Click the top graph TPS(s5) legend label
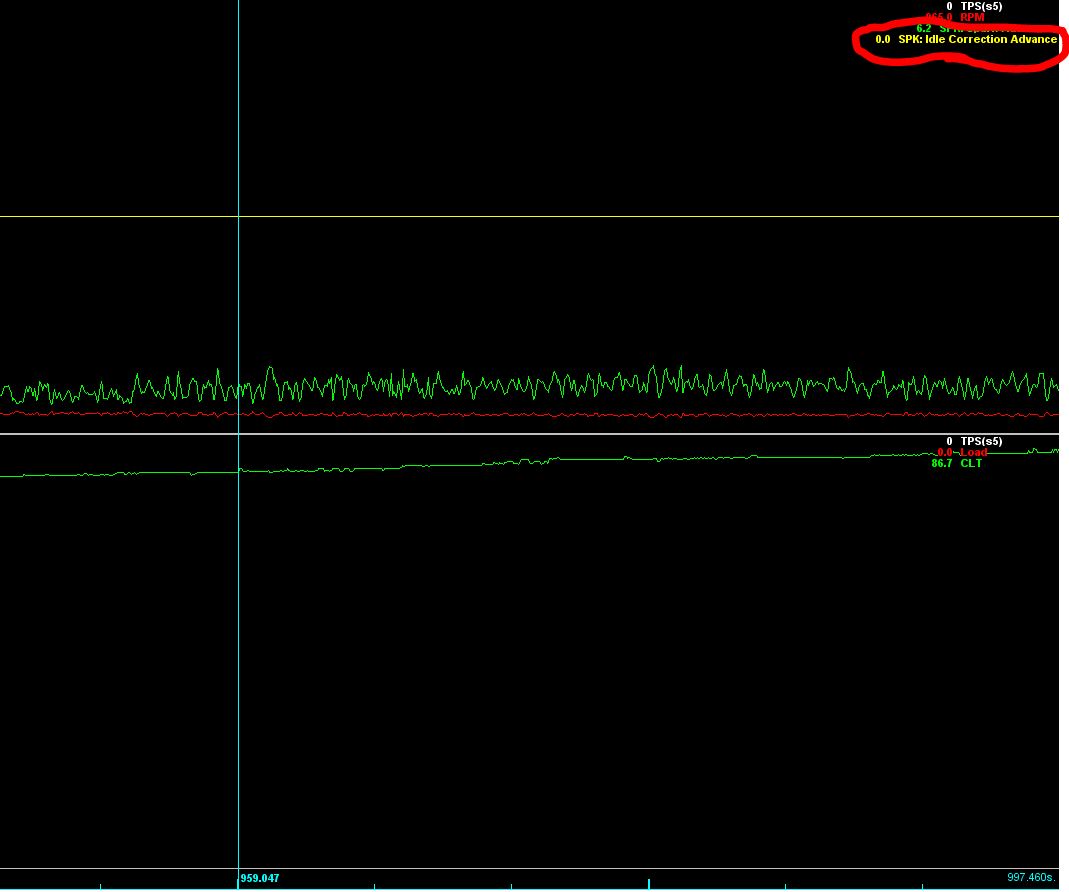The width and height of the screenshot is (1069, 892). (981, 7)
